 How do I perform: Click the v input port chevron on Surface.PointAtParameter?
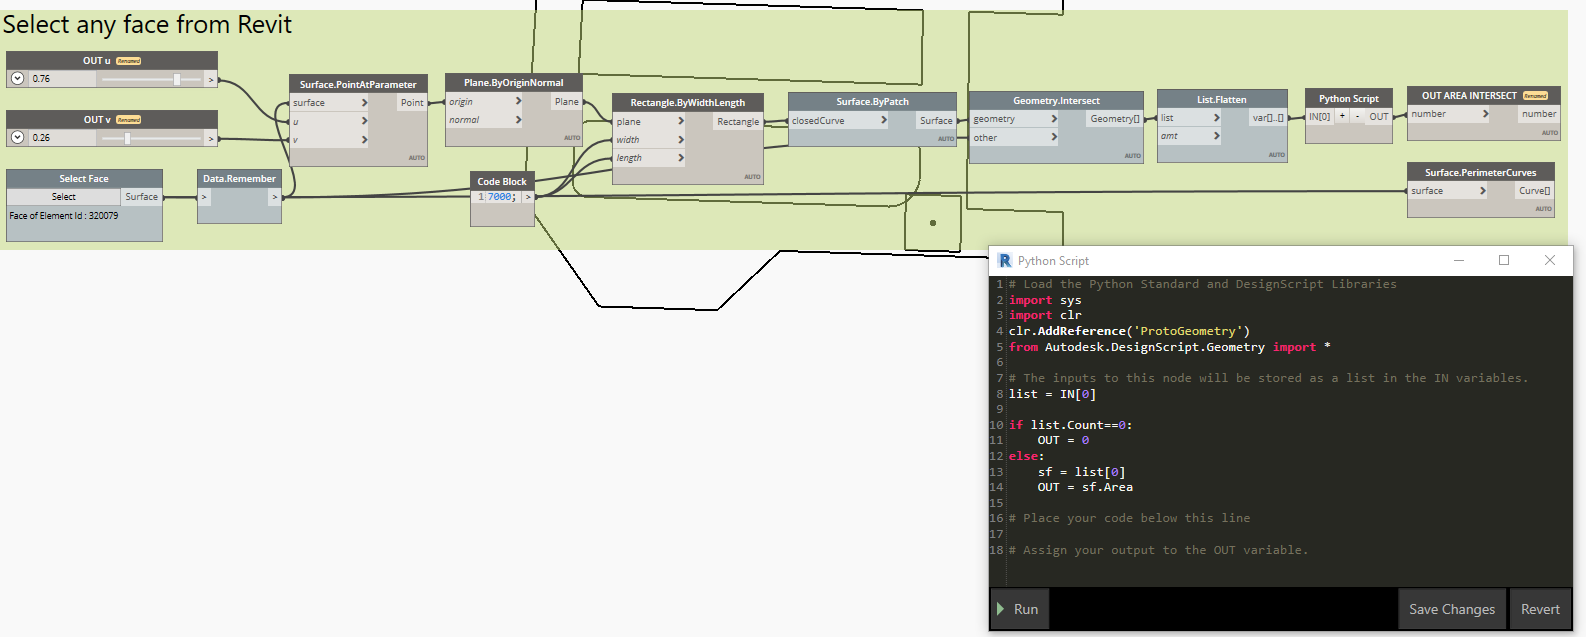click(364, 139)
